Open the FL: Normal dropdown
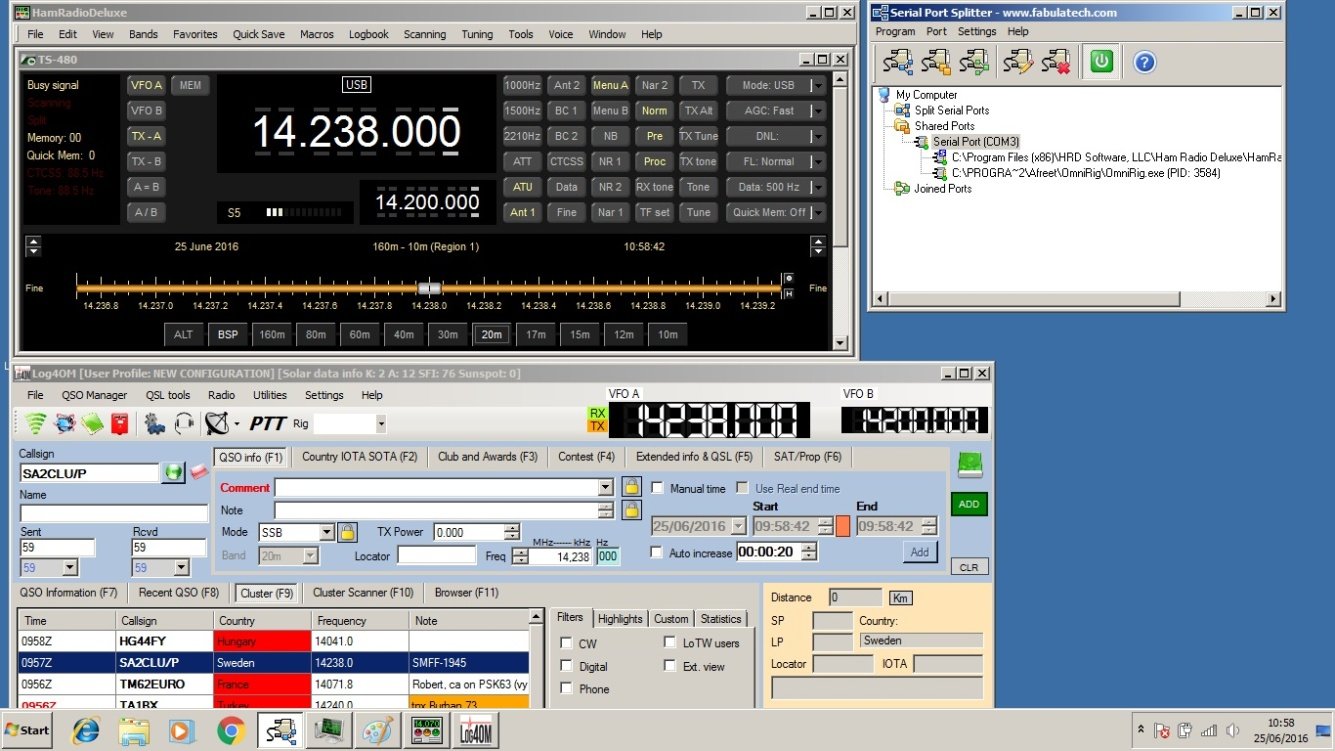Screen dimensions: 1335x751 (817, 161)
